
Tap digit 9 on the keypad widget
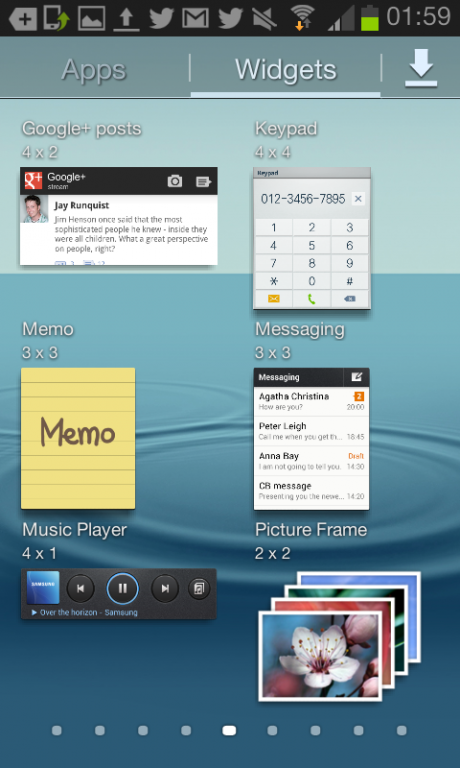click(350, 263)
